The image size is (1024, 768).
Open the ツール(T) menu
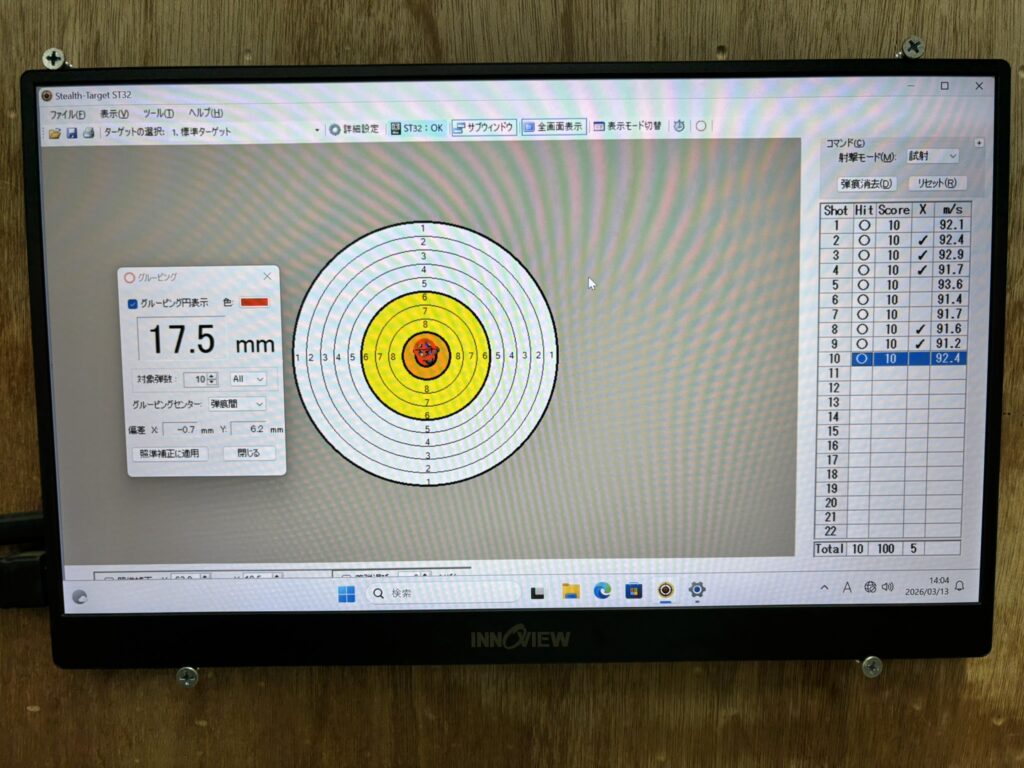pos(158,114)
